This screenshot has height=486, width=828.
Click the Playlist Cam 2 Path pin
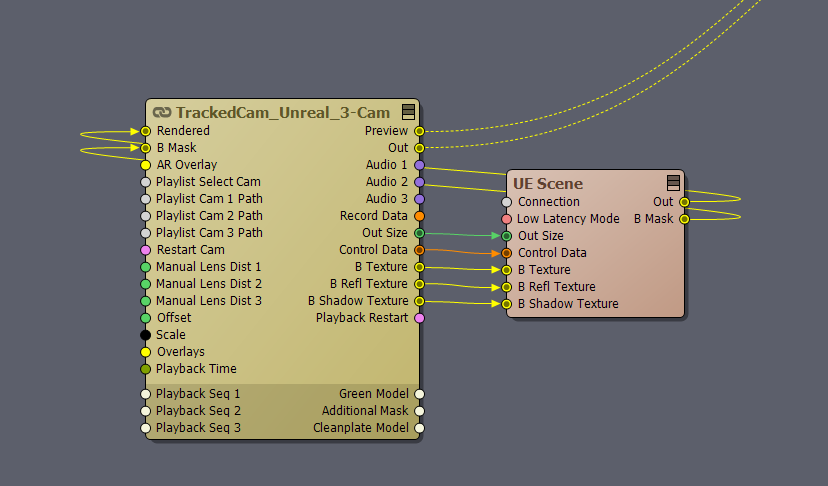146,216
